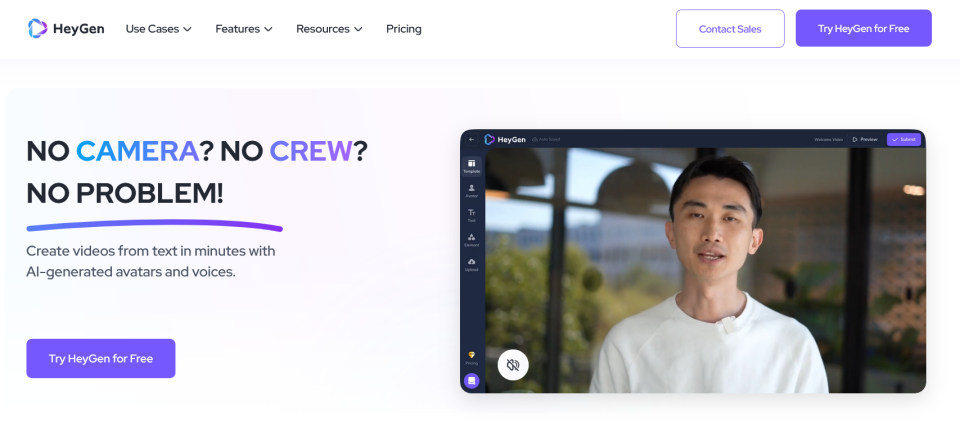The width and height of the screenshot is (960, 436).
Task: Click the Upload cloud icon
Action: 471,265
